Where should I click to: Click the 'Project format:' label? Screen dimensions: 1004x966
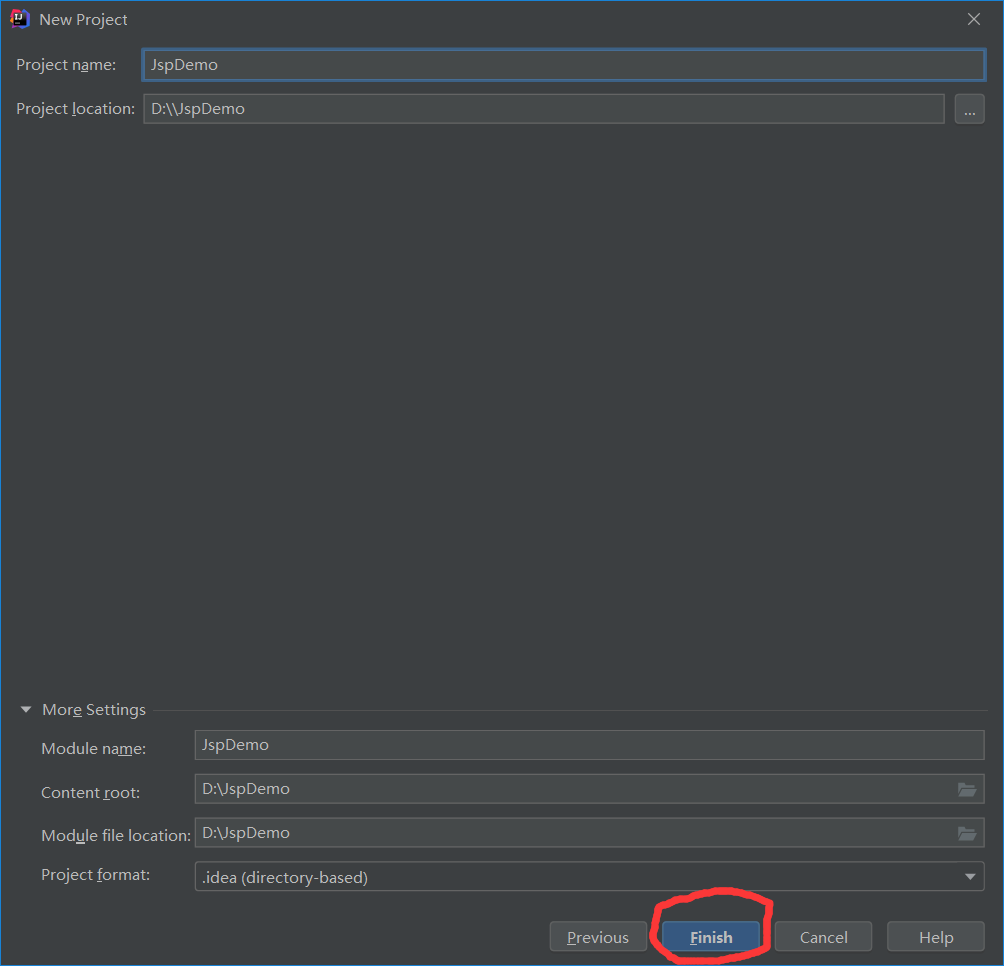(x=95, y=874)
